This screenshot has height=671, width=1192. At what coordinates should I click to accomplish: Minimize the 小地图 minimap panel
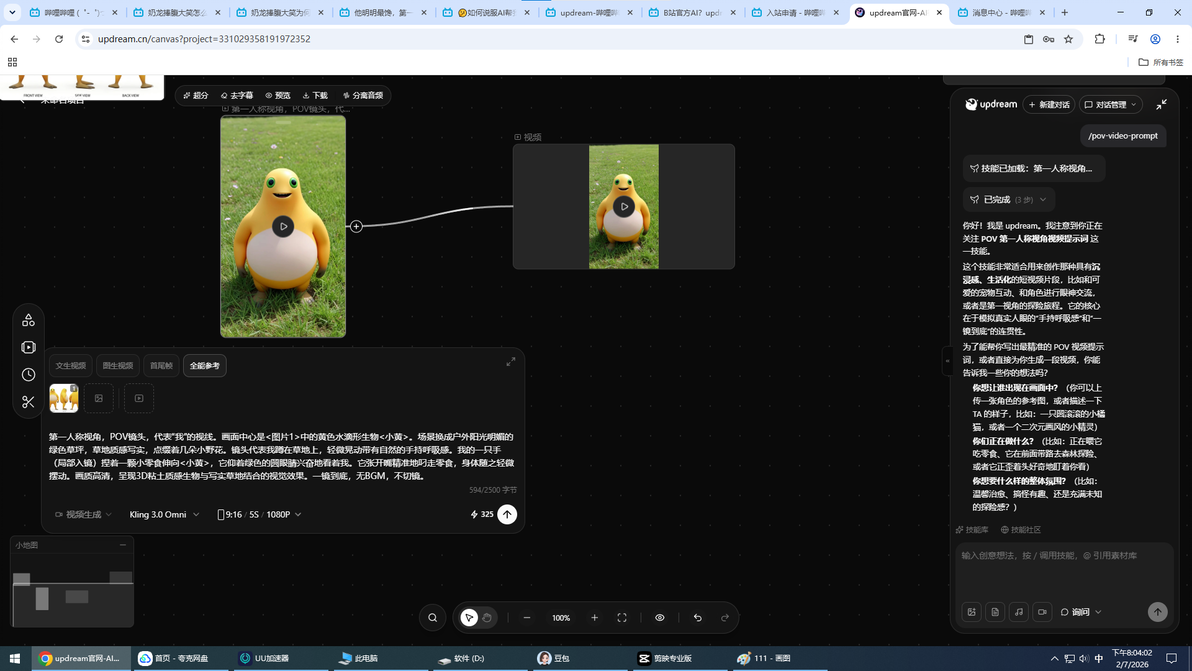[x=122, y=545]
